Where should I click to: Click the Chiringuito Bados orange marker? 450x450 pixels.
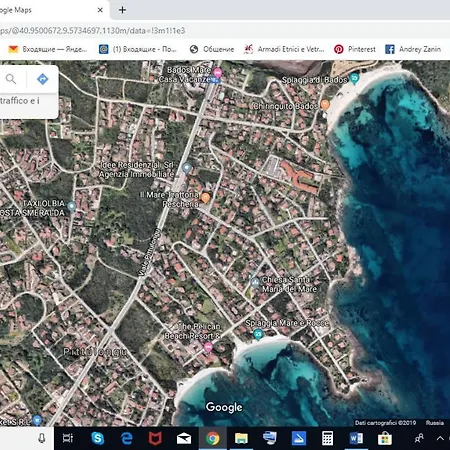point(325,105)
